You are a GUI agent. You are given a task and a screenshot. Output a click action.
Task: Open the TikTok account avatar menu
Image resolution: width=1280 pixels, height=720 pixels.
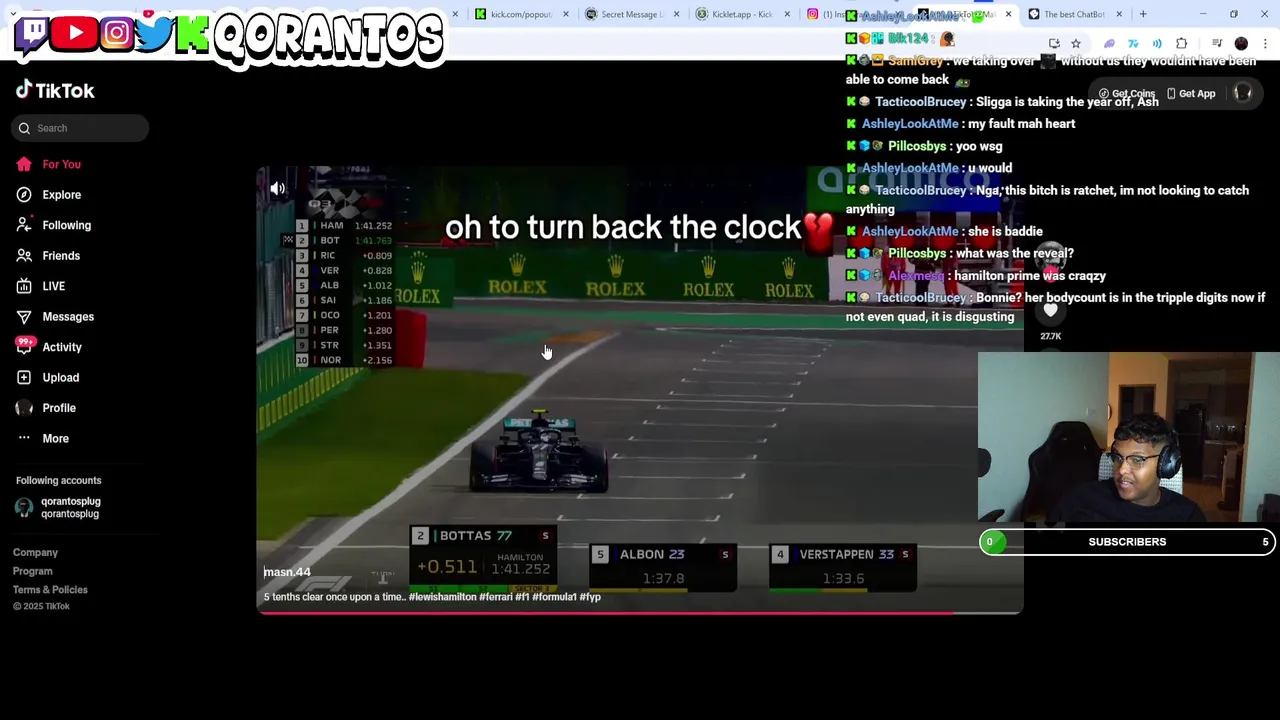(x=1243, y=93)
